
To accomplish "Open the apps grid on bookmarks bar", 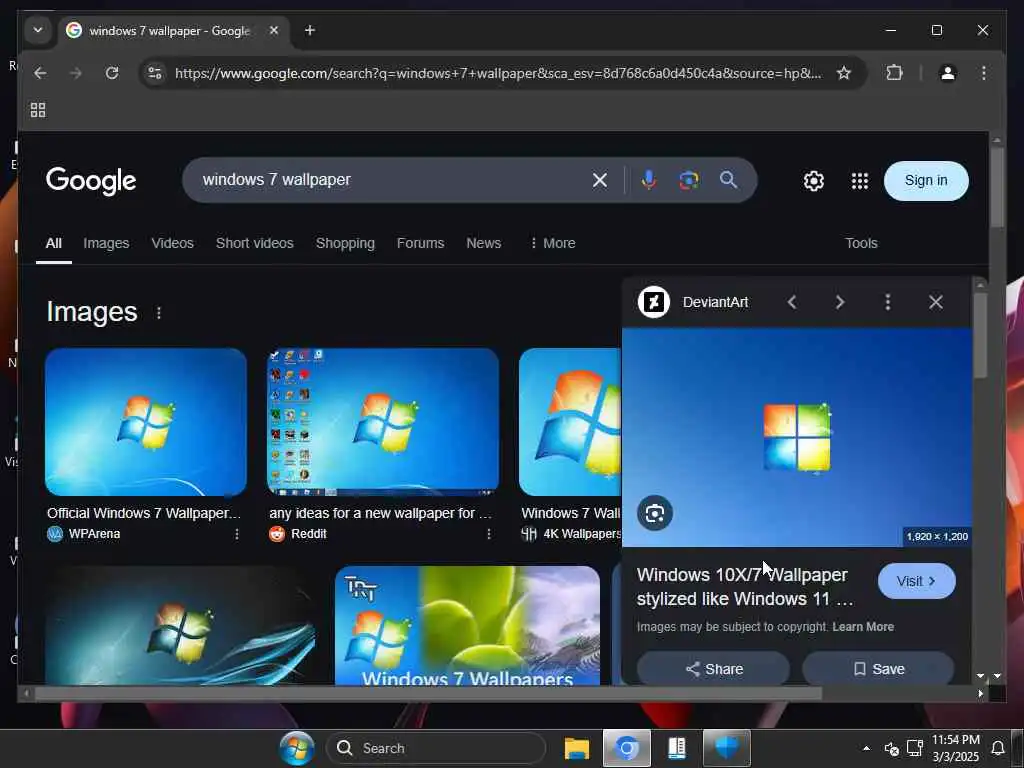I will click(x=38, y=110).
